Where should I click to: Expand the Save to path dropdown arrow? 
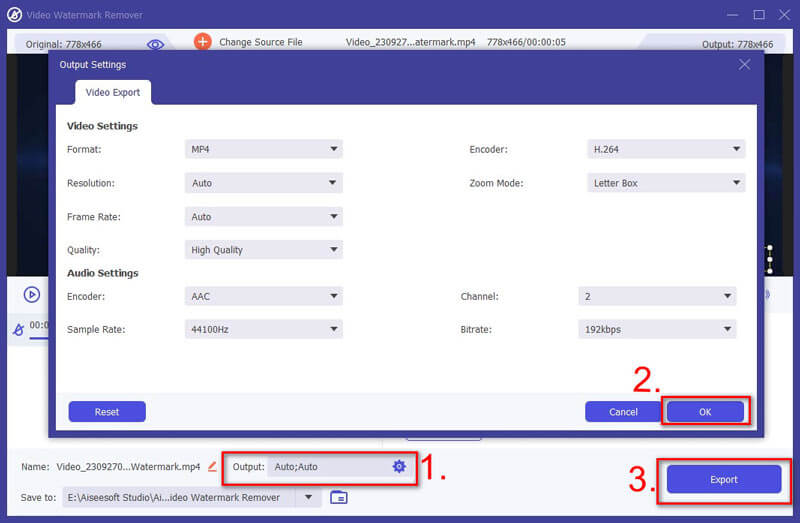point(309,497)
